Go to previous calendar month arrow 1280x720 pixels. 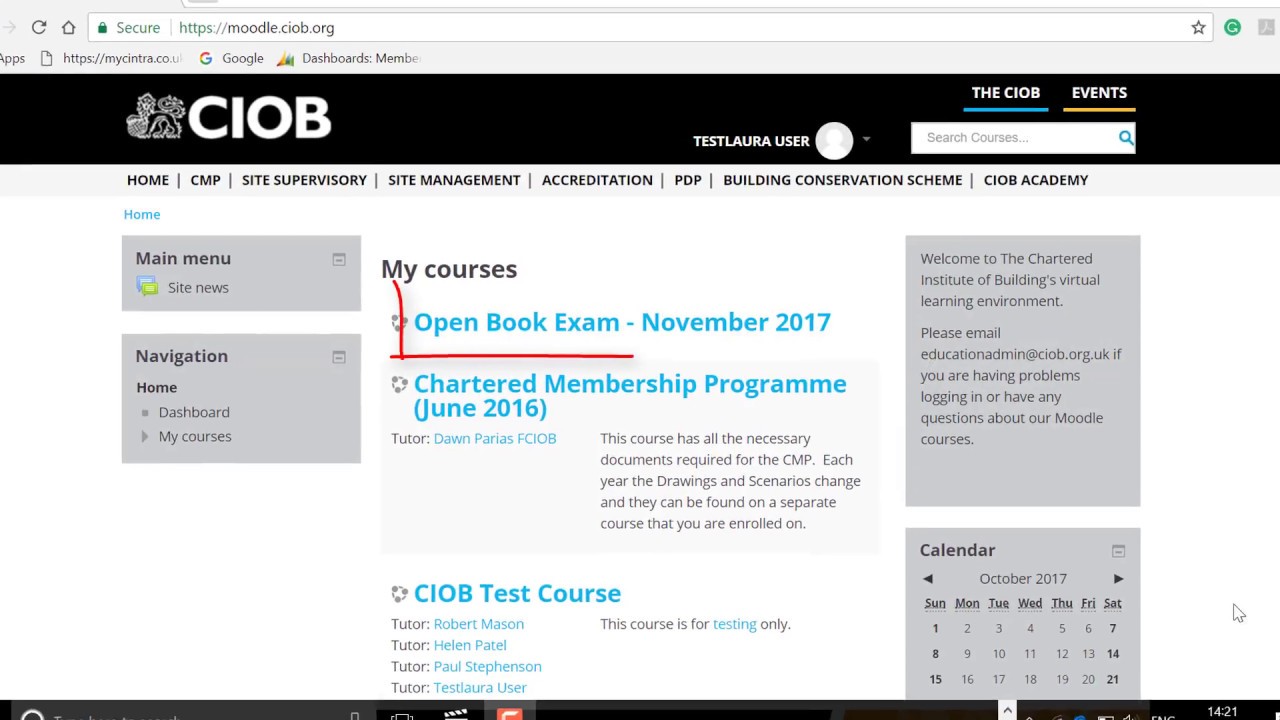928,579
